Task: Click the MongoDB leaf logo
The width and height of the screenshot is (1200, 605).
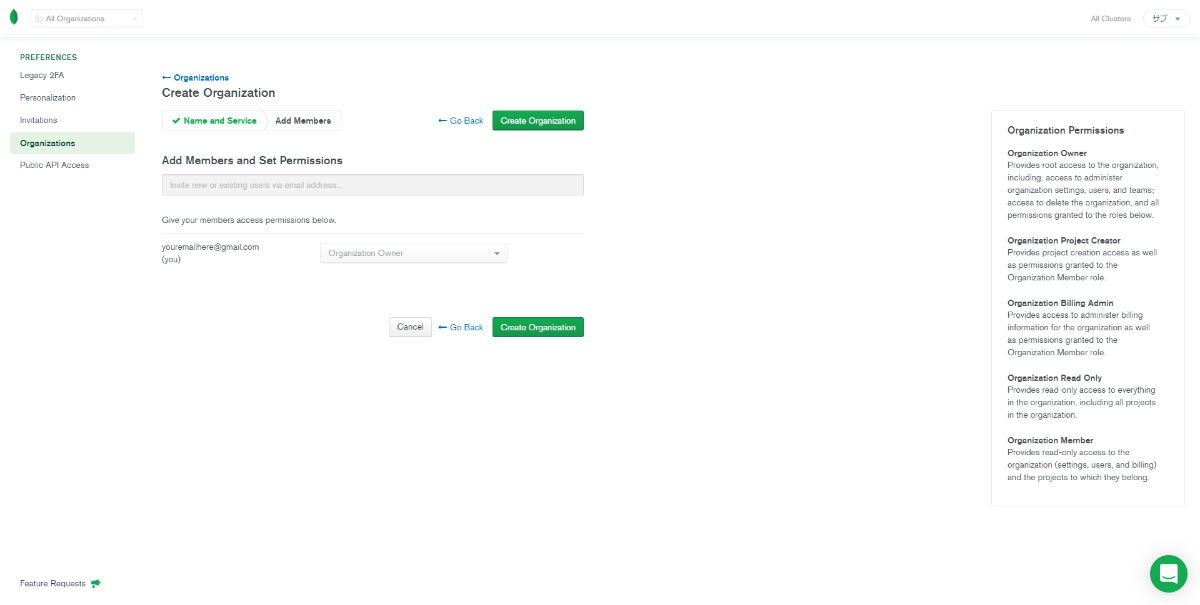Action: (13, 18)
